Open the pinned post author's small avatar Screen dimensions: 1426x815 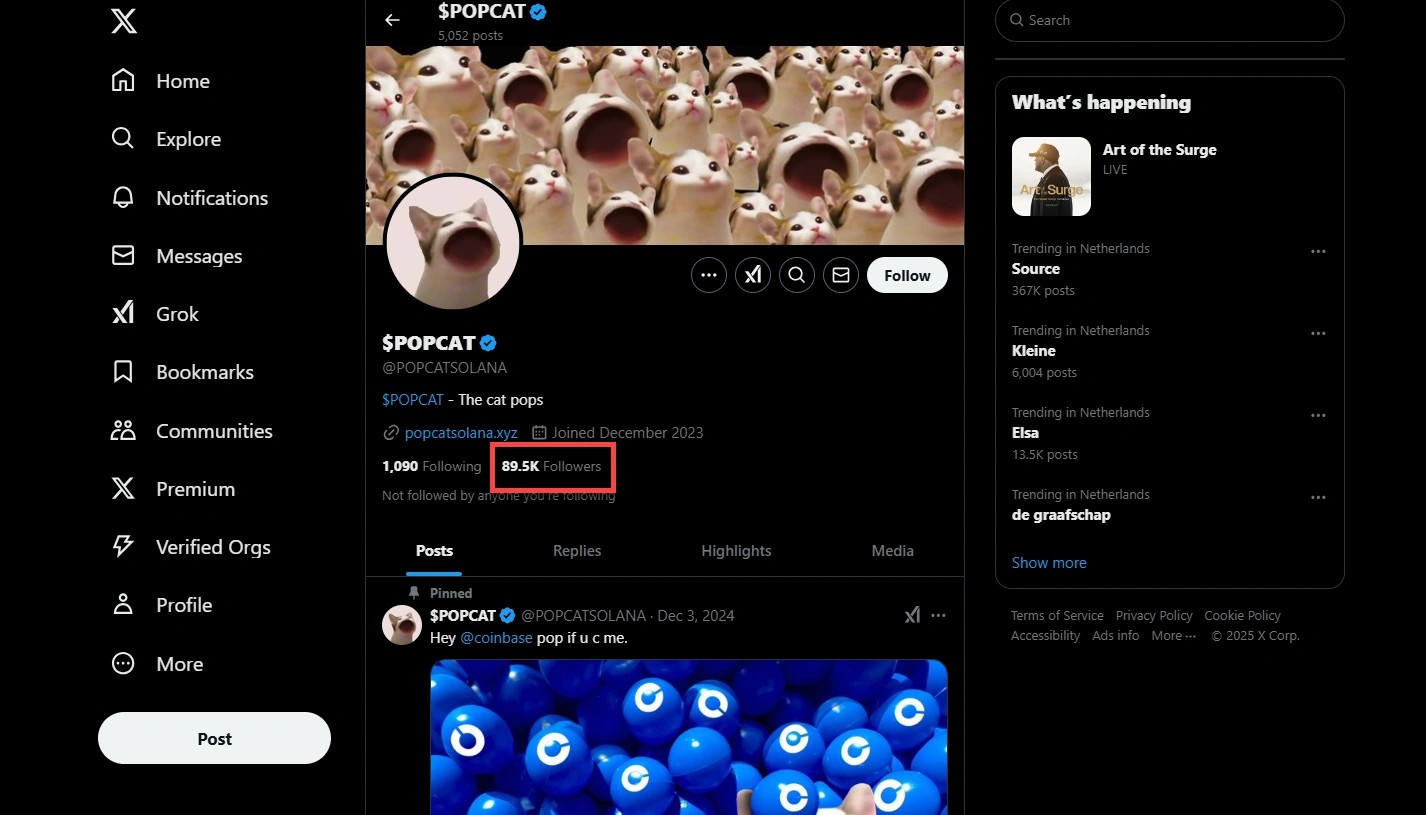tap(402, 625)
